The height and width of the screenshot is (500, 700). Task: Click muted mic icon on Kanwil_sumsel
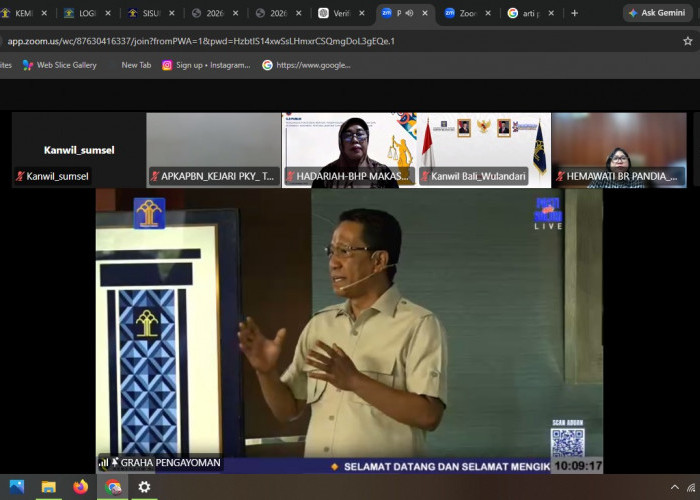[20, 176]
